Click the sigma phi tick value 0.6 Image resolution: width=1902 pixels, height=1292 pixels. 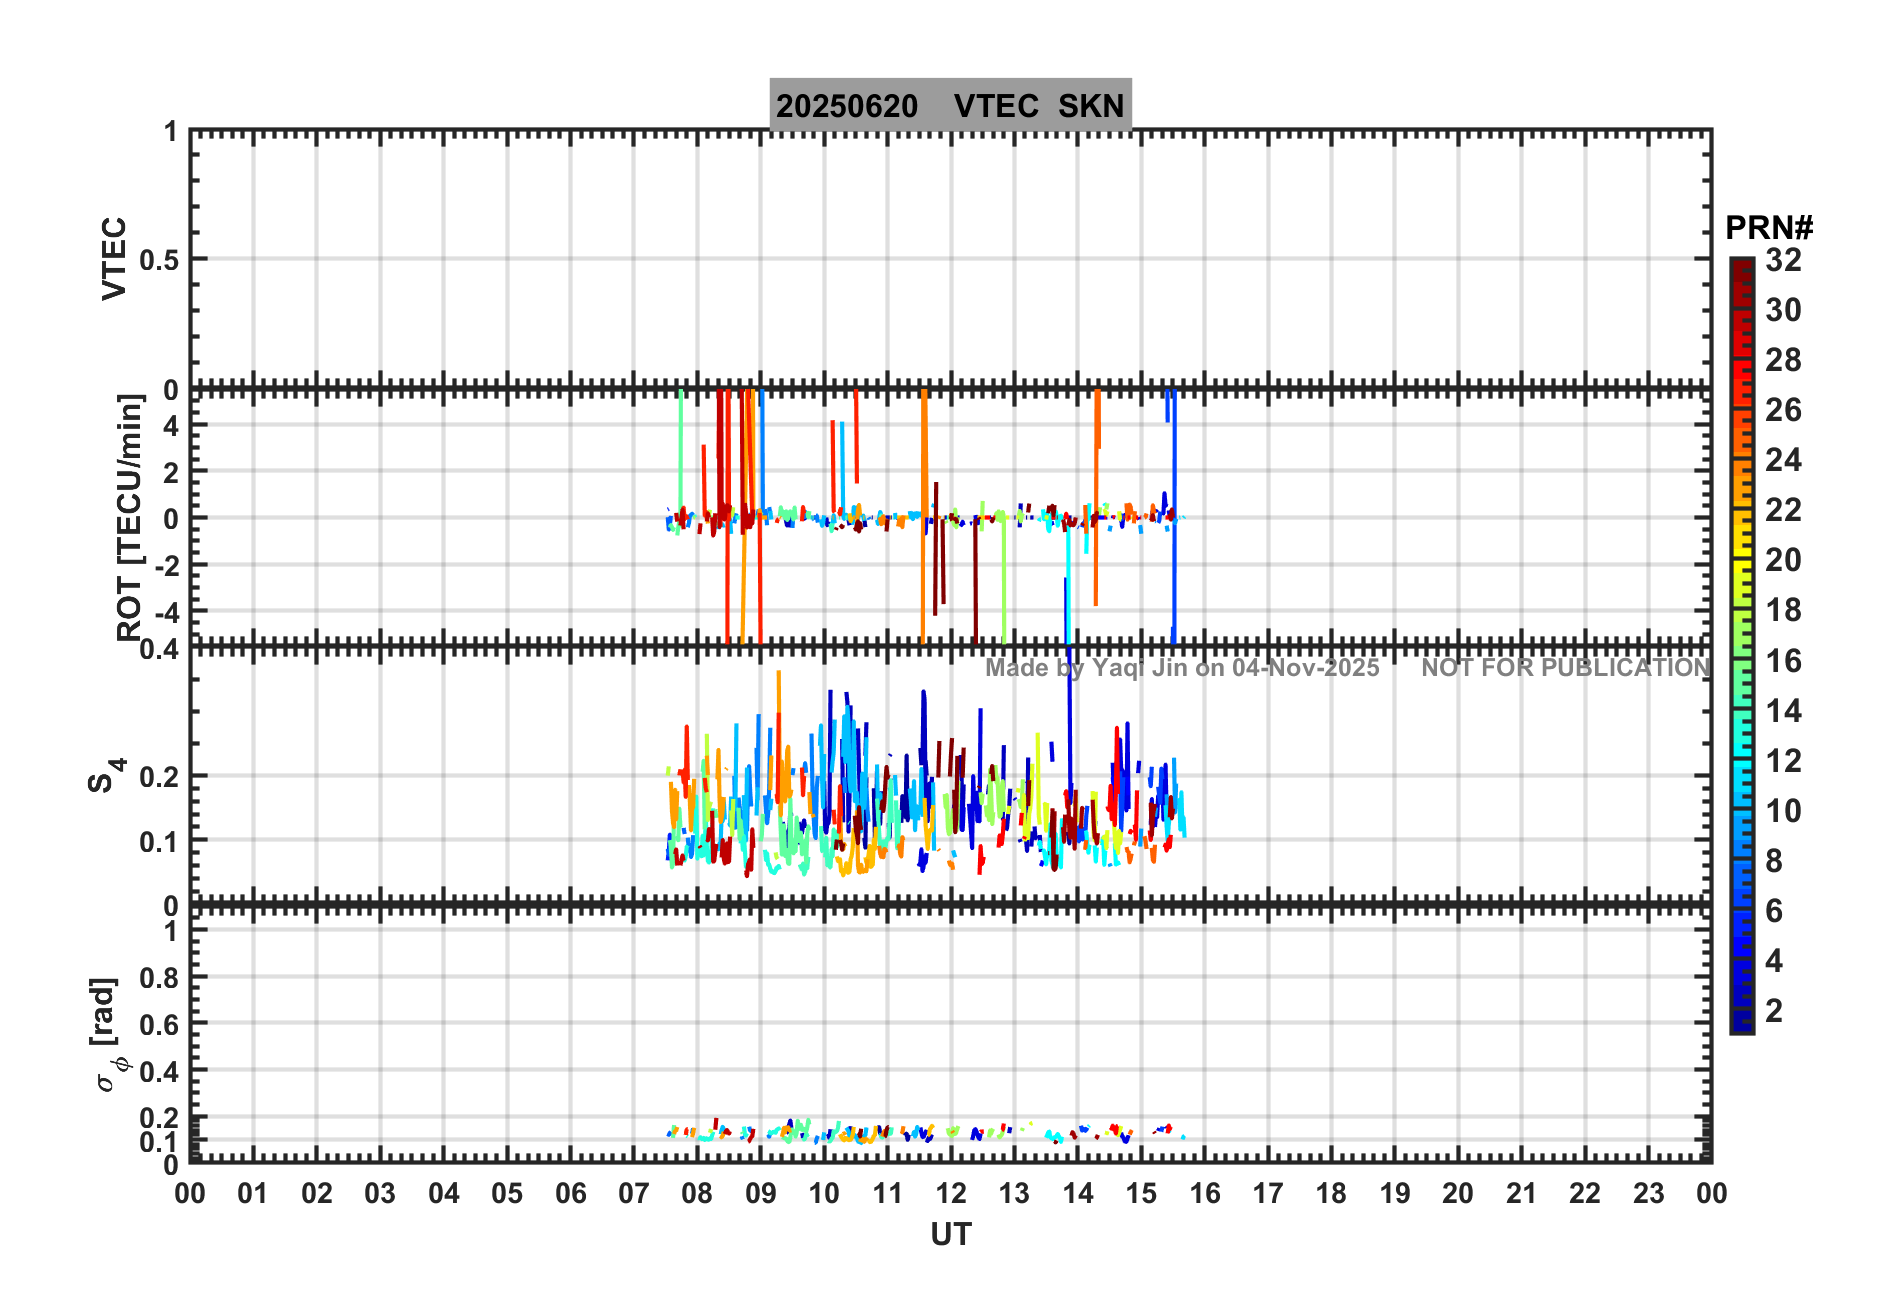click(x=159, y=1025)
